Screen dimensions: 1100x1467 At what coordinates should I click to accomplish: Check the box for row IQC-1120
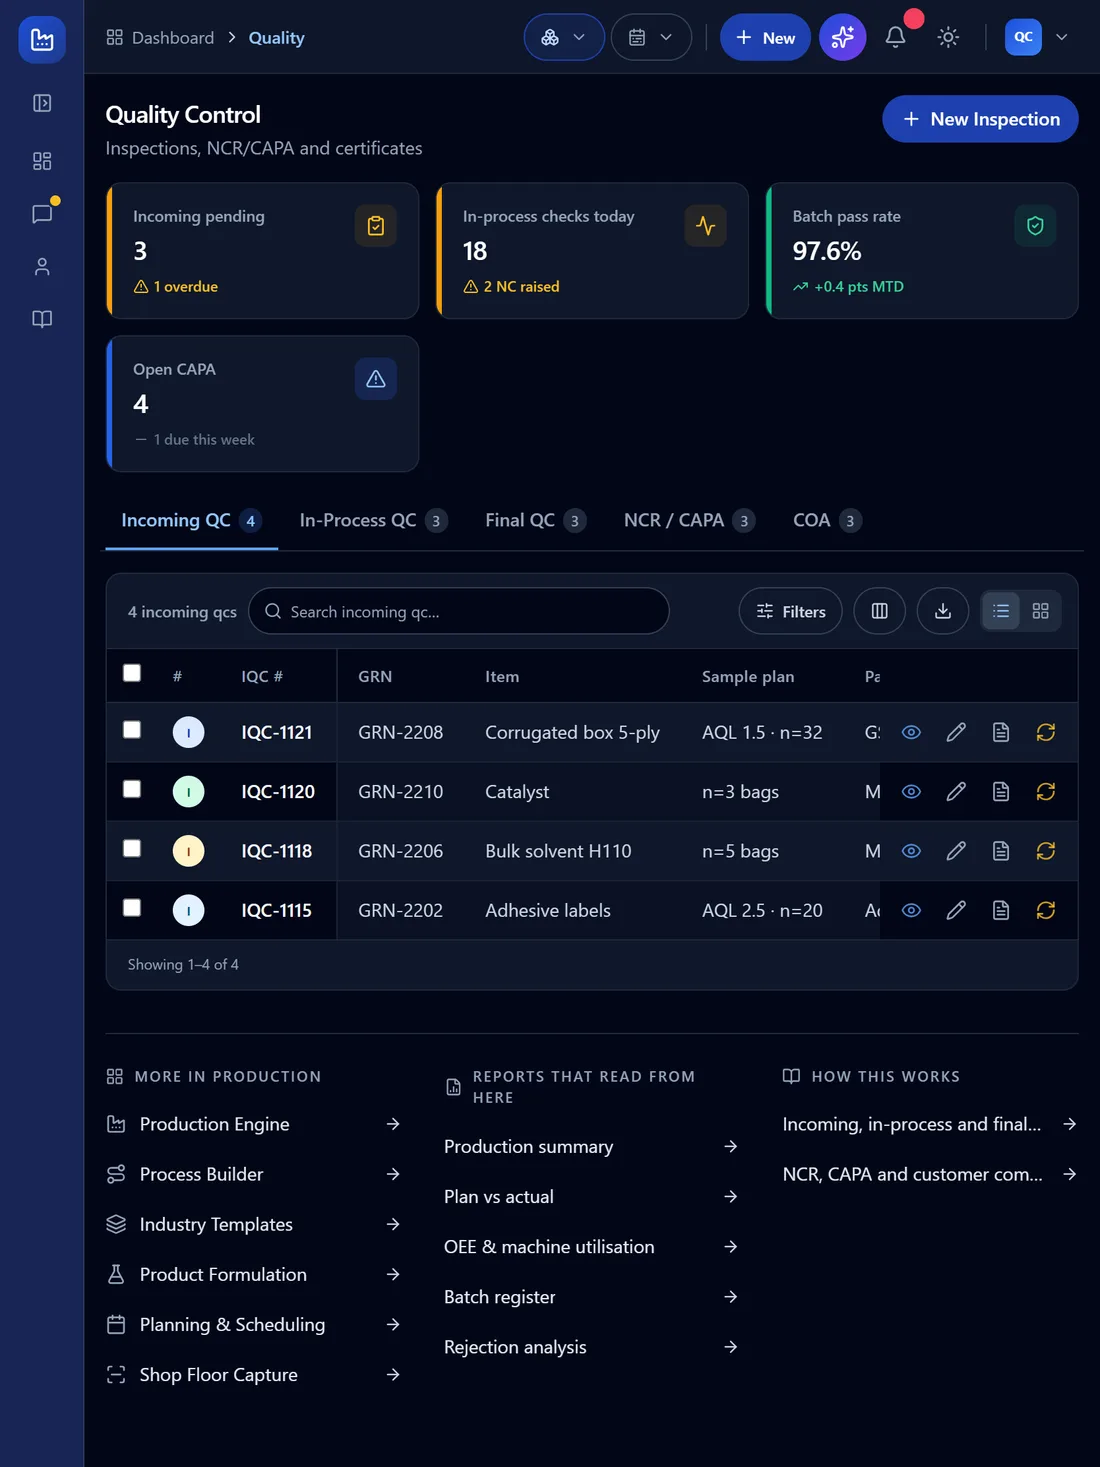point(132,789)
